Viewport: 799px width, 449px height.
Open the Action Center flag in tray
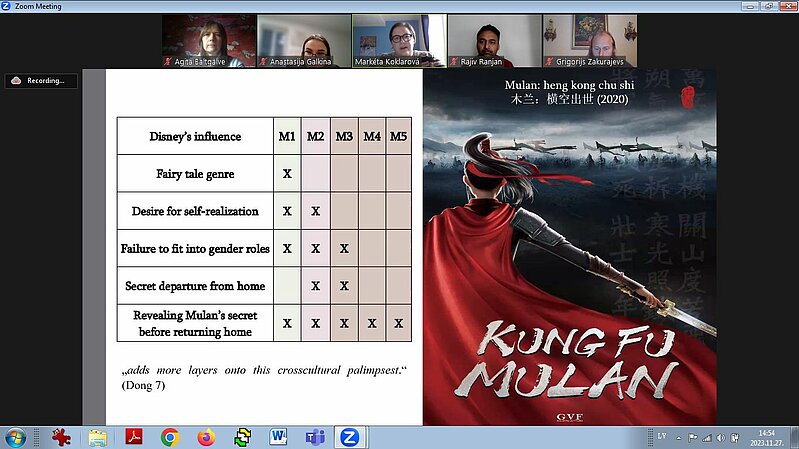693,437
